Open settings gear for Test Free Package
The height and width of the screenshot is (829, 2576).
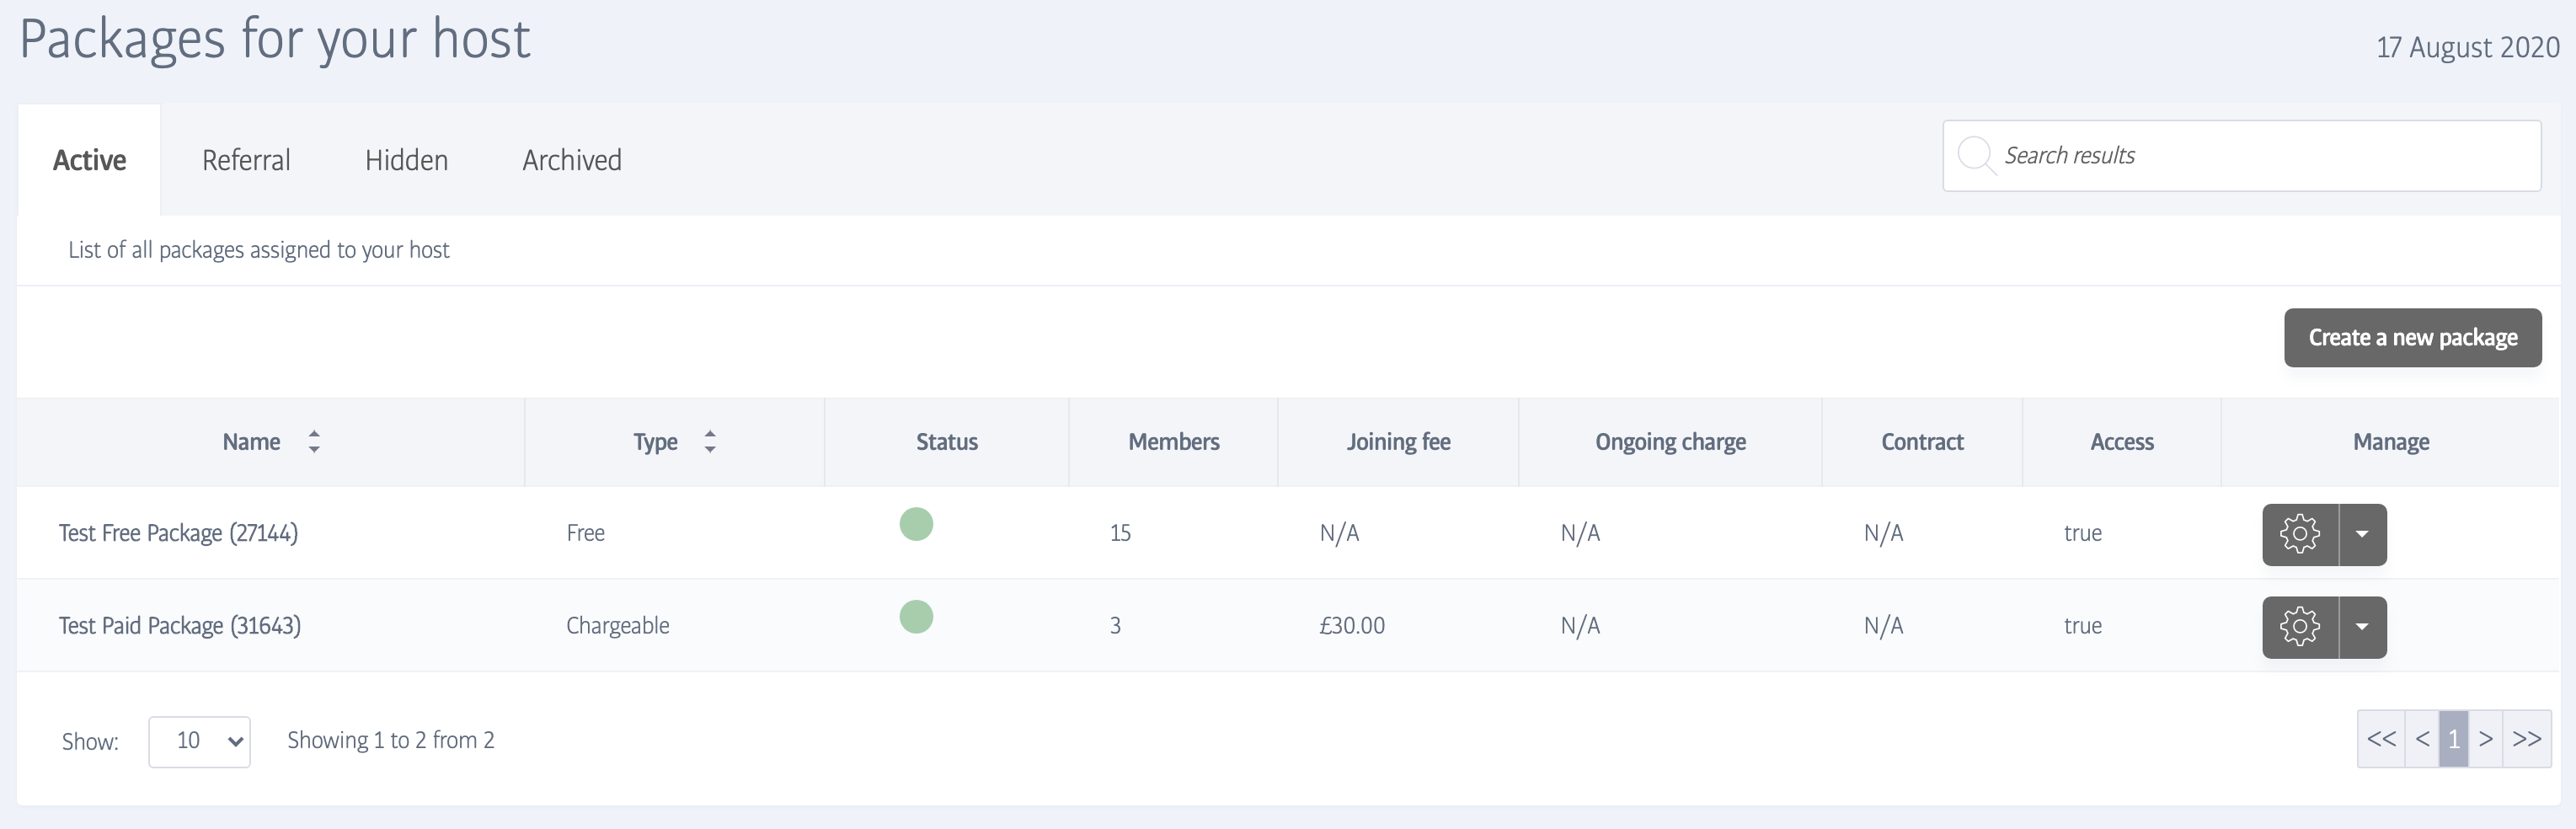click(2299, 534)
